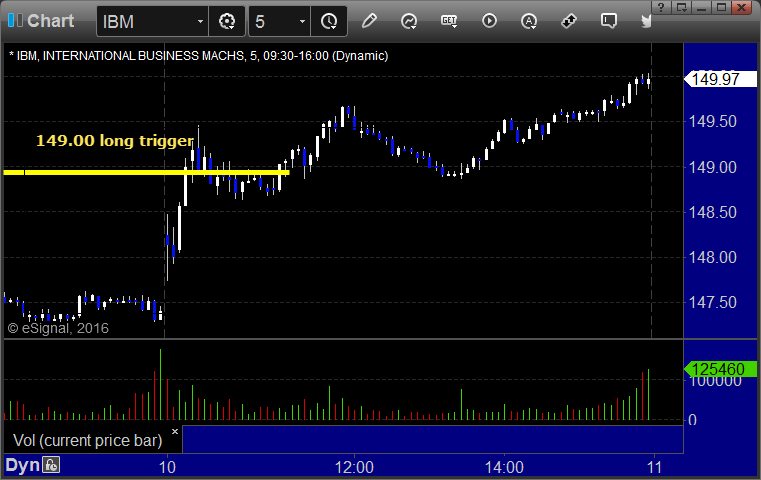The height and width of the screenshot is (480, 761).
Task: Click the 149.00 price axis label
Action: pos(713,167)
